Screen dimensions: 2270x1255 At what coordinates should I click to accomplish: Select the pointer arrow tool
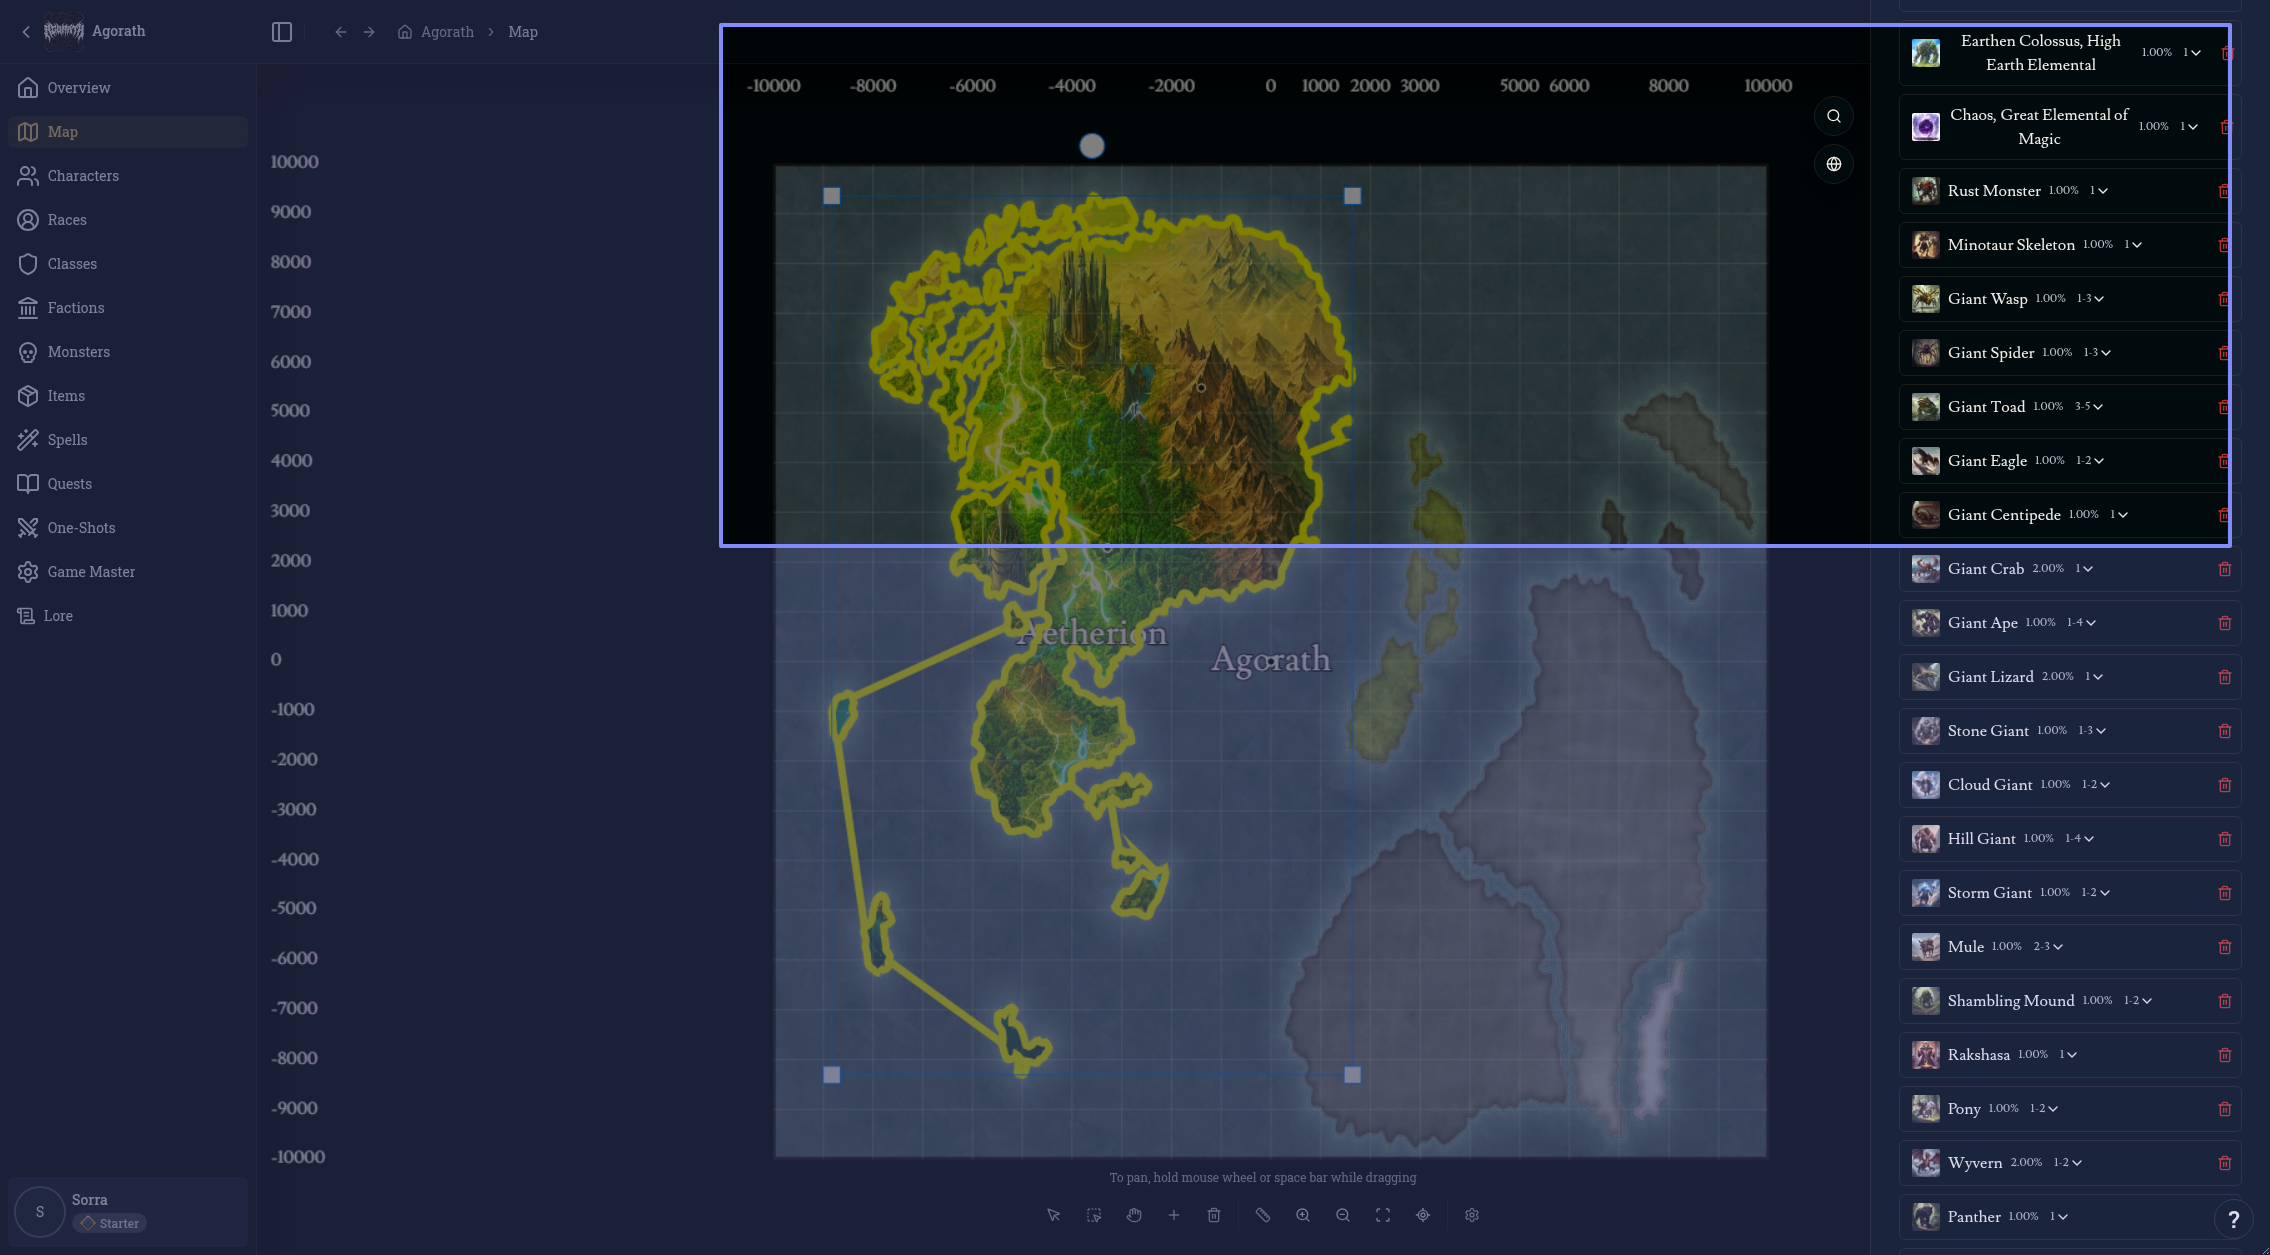tap(1053, 1215)
